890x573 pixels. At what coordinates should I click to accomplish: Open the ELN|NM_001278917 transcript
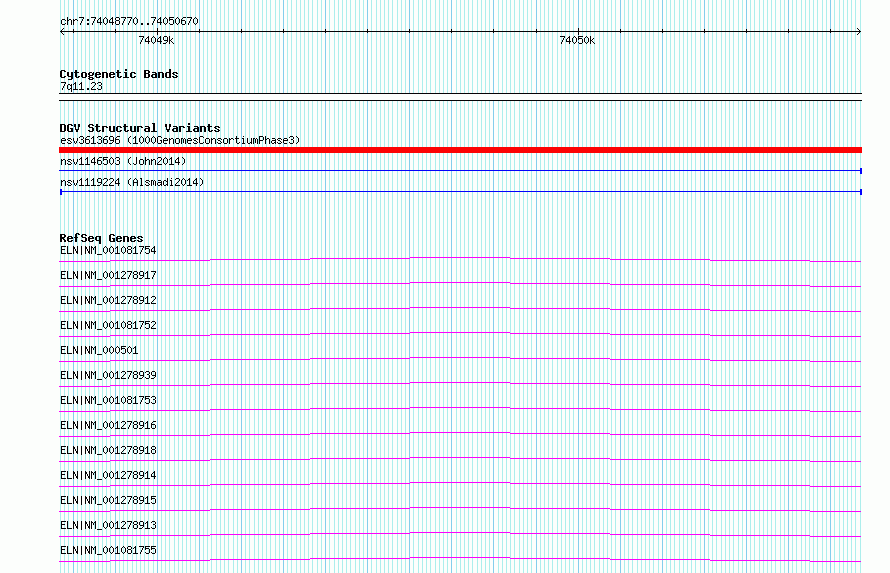coord(108,275)
